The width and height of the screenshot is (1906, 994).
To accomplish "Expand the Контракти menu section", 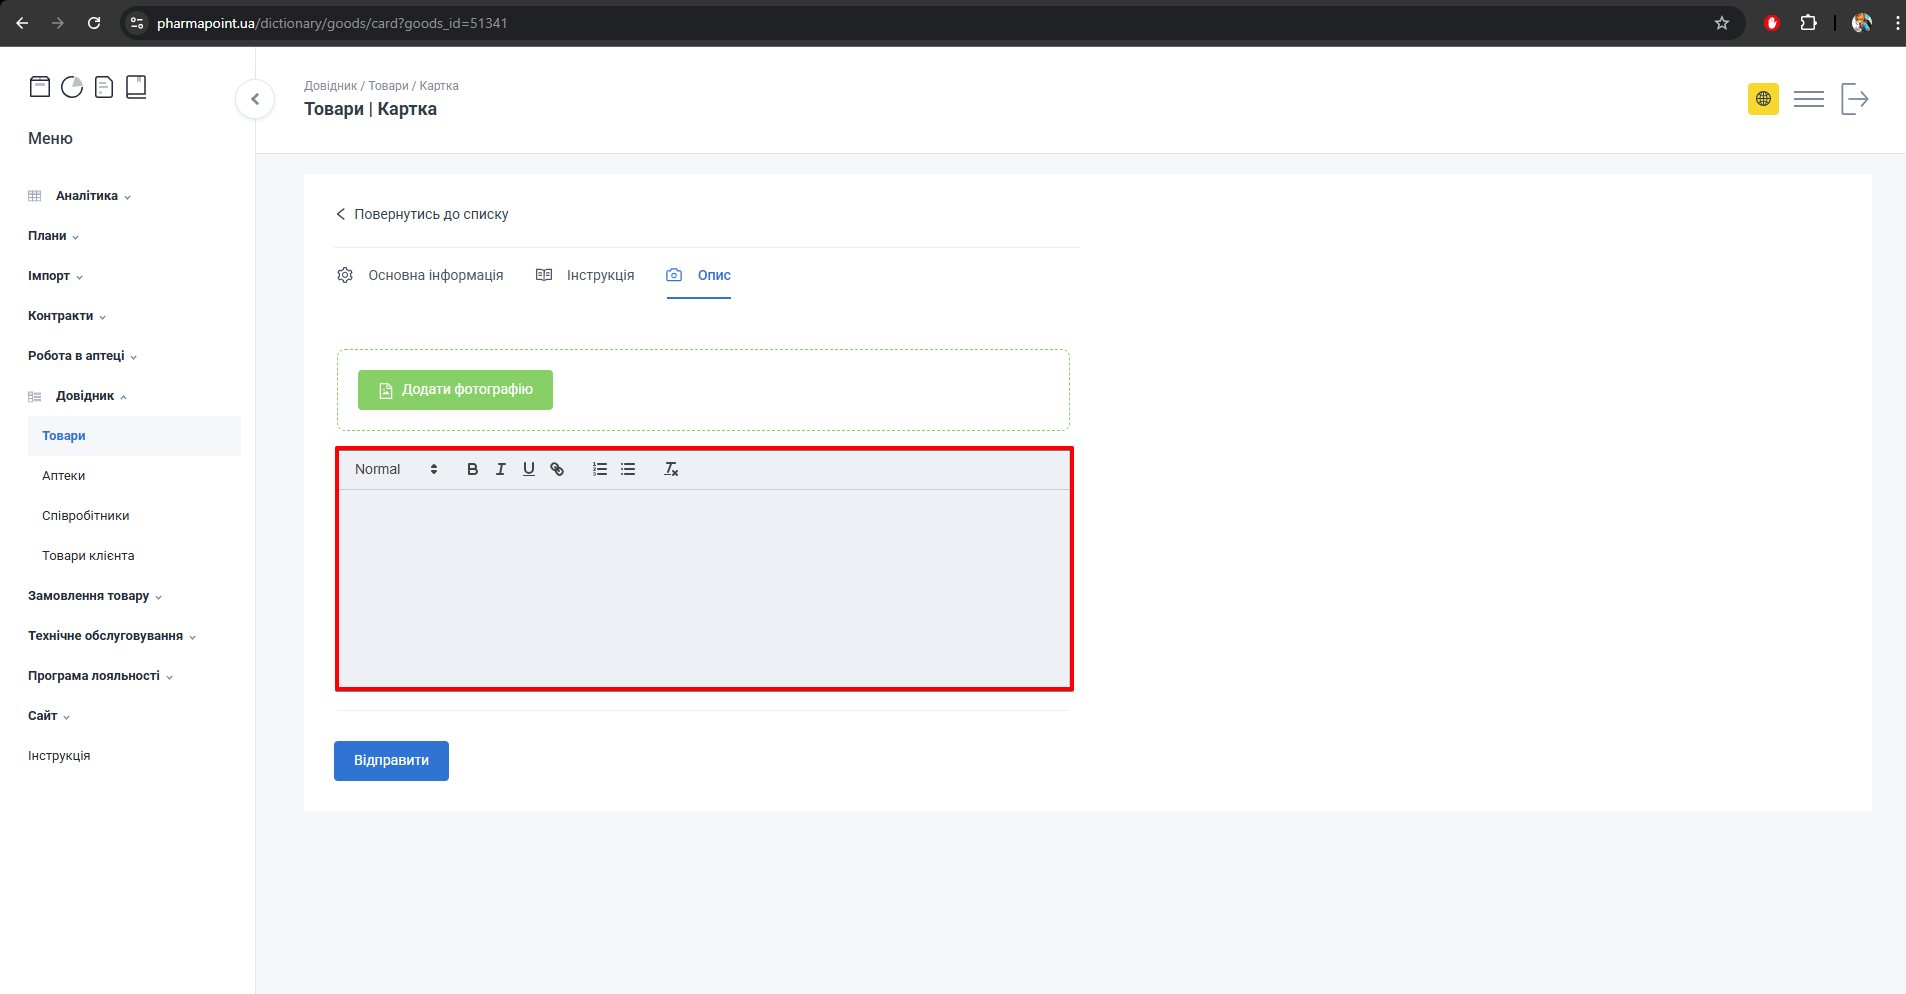I will point(61,316).
